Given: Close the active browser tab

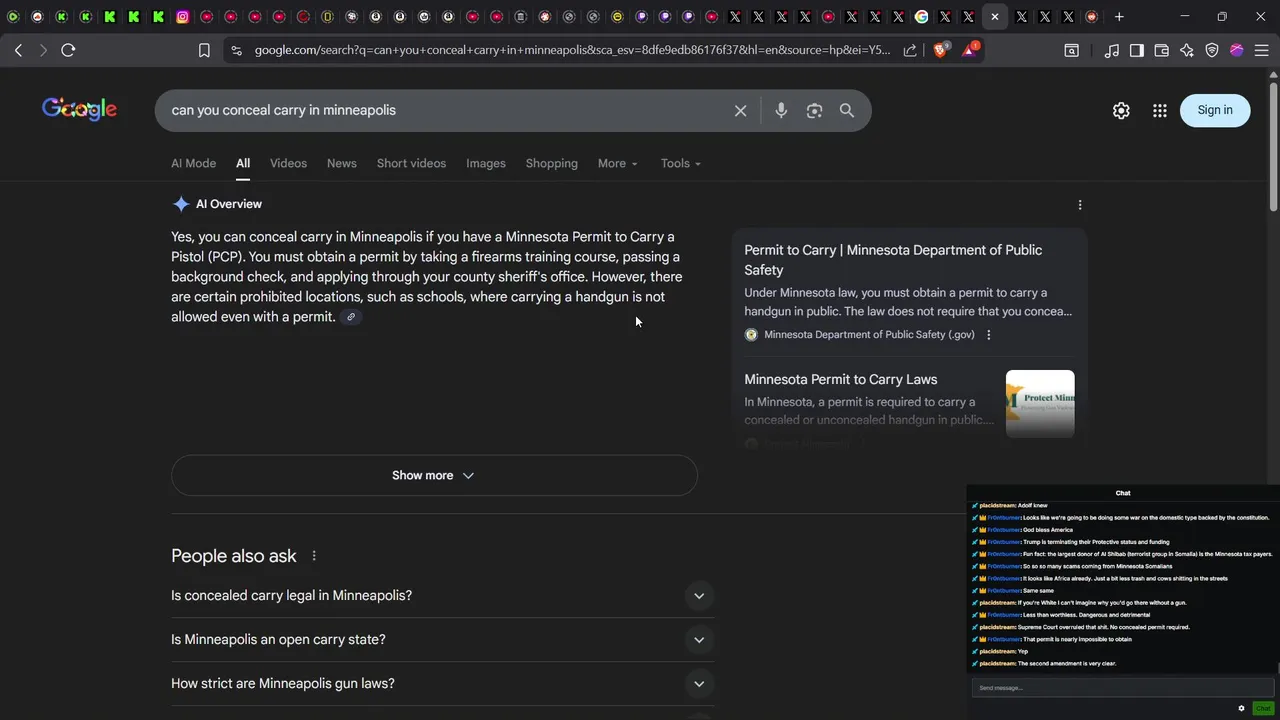Looking at the screenshot, I should click(x=995, y=16).
